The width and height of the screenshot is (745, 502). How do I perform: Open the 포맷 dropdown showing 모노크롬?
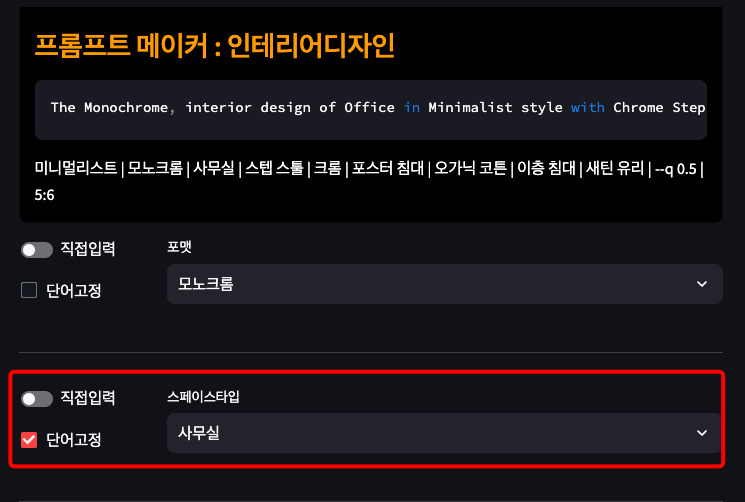(x=444, y=284)
